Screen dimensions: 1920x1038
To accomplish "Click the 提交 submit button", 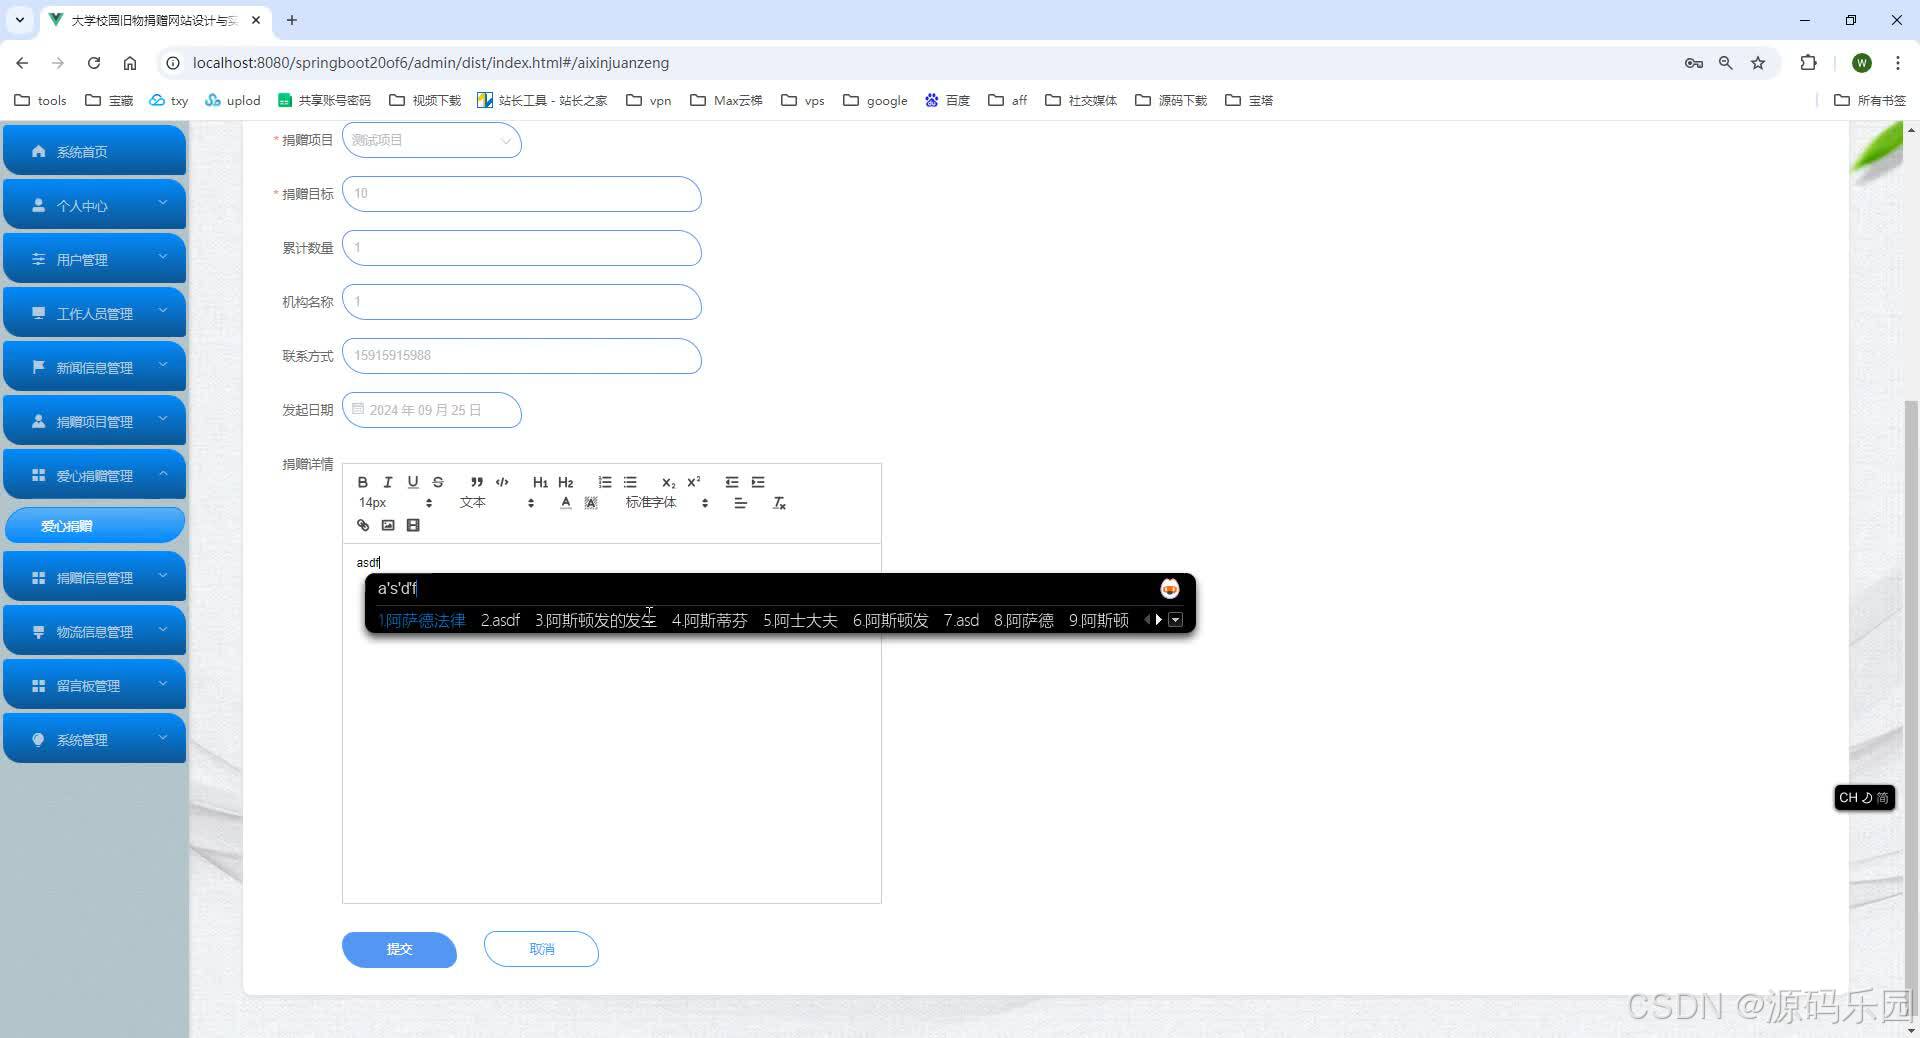I will point(398,949).
